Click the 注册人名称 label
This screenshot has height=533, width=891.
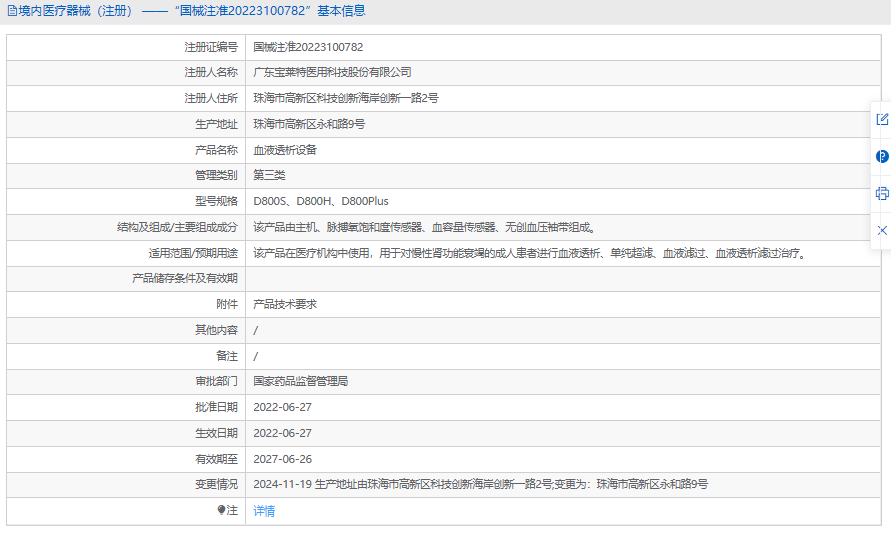point(211,72)
